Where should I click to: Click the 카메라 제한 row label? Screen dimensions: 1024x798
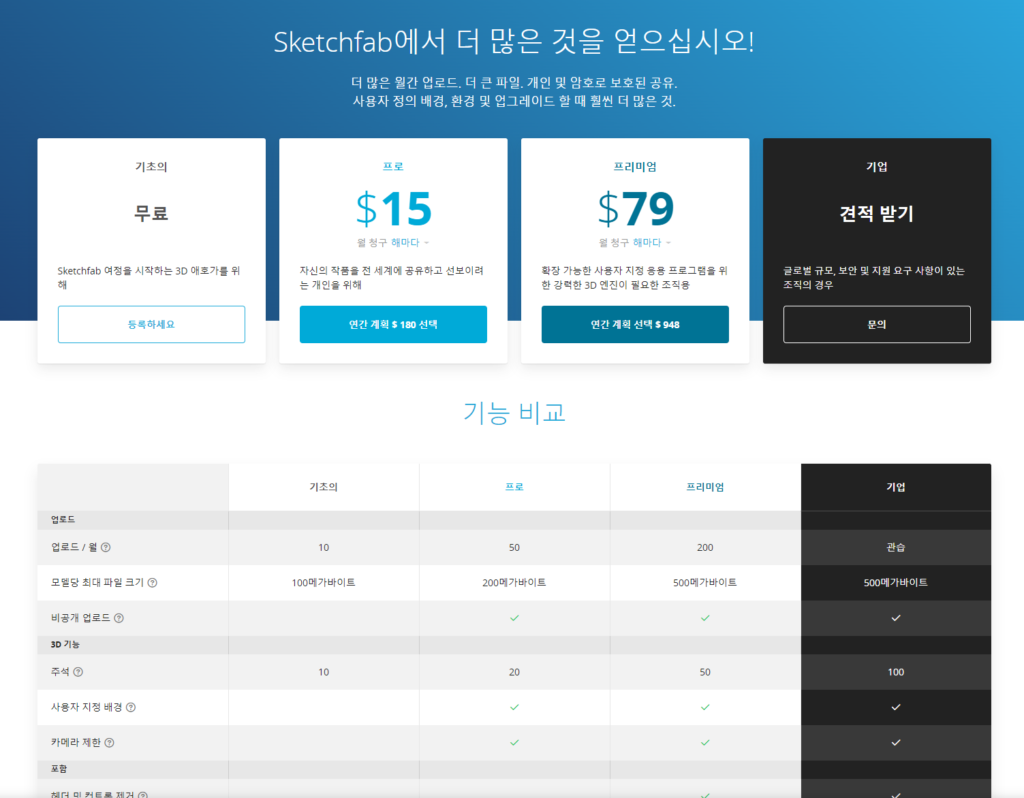coord(76,742)
